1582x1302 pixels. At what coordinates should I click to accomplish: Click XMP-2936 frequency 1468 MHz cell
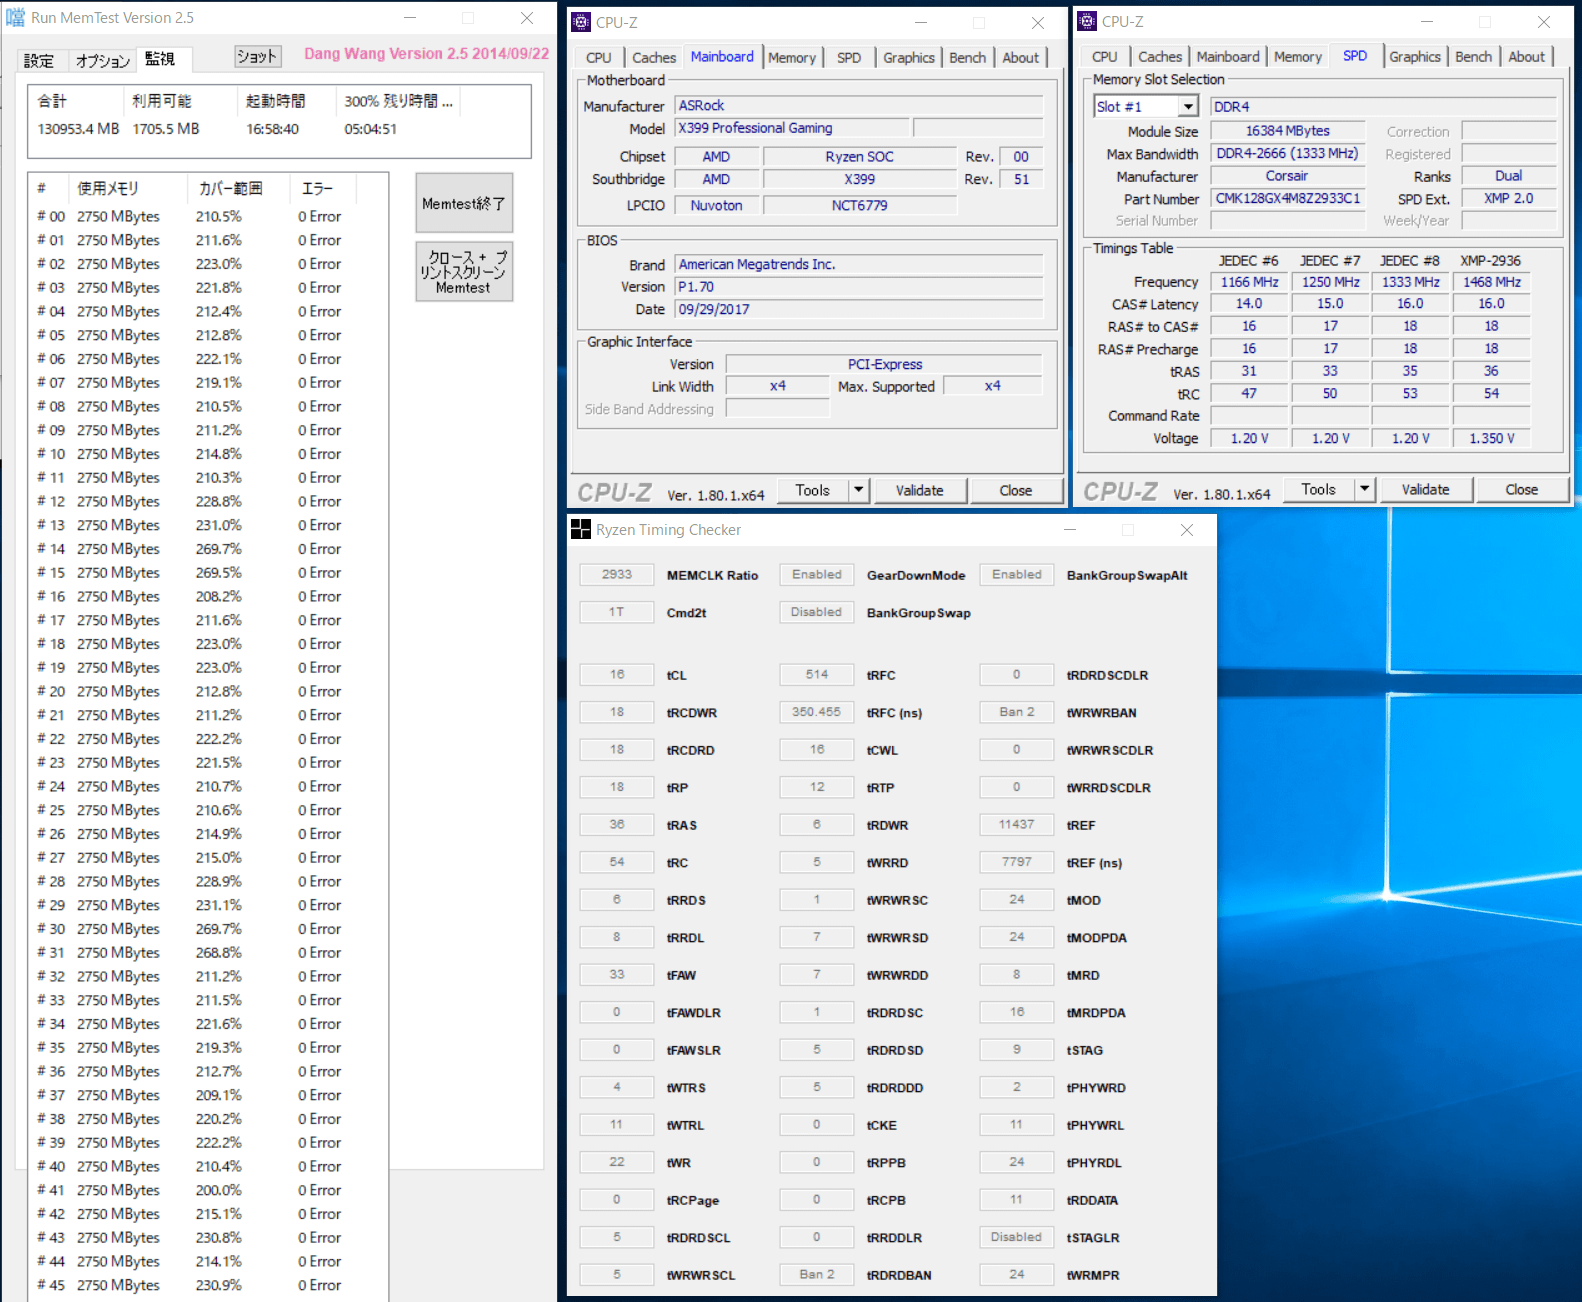[x=1492, y=282]
